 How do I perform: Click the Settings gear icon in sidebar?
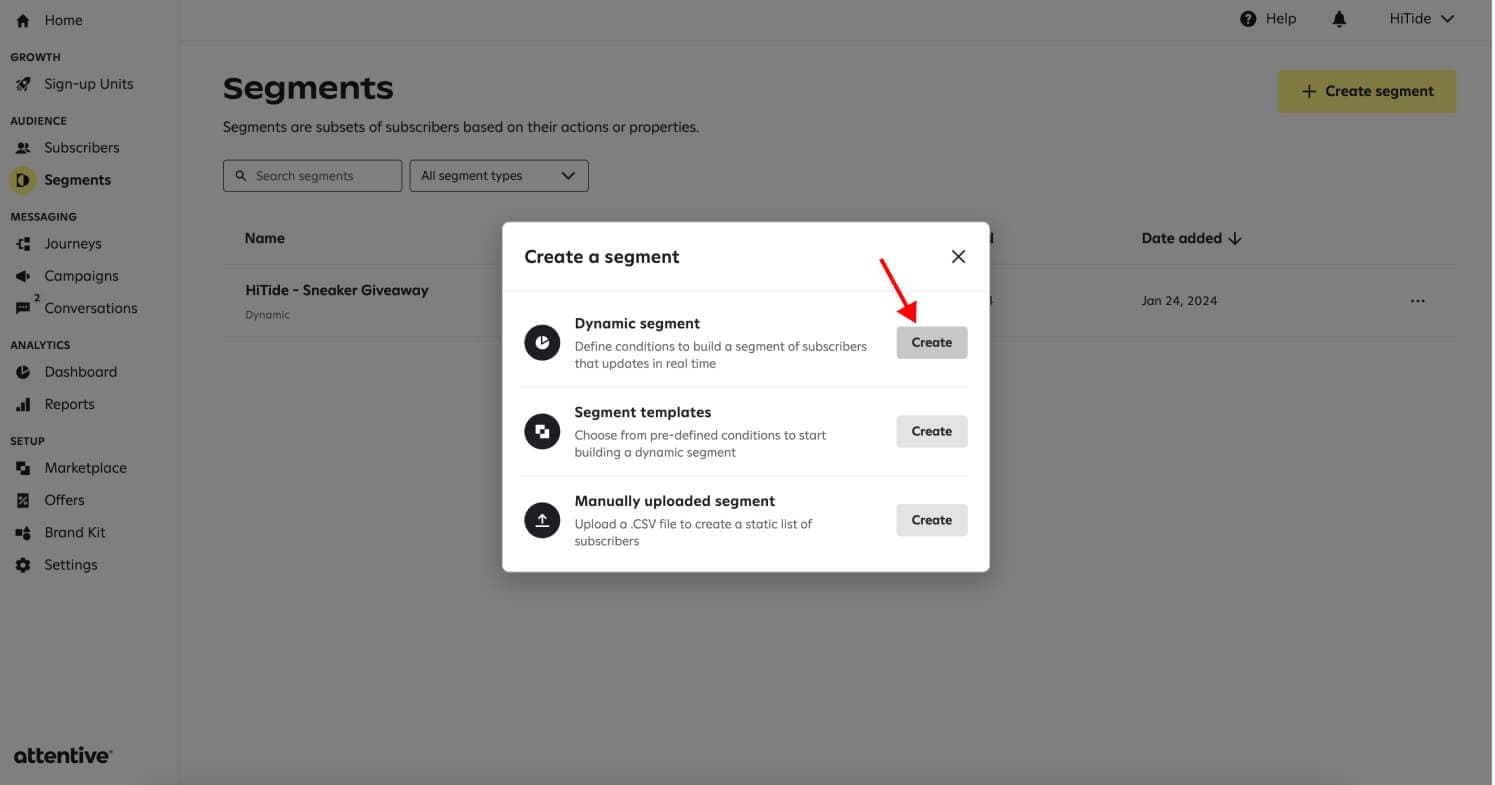[23, 565]
